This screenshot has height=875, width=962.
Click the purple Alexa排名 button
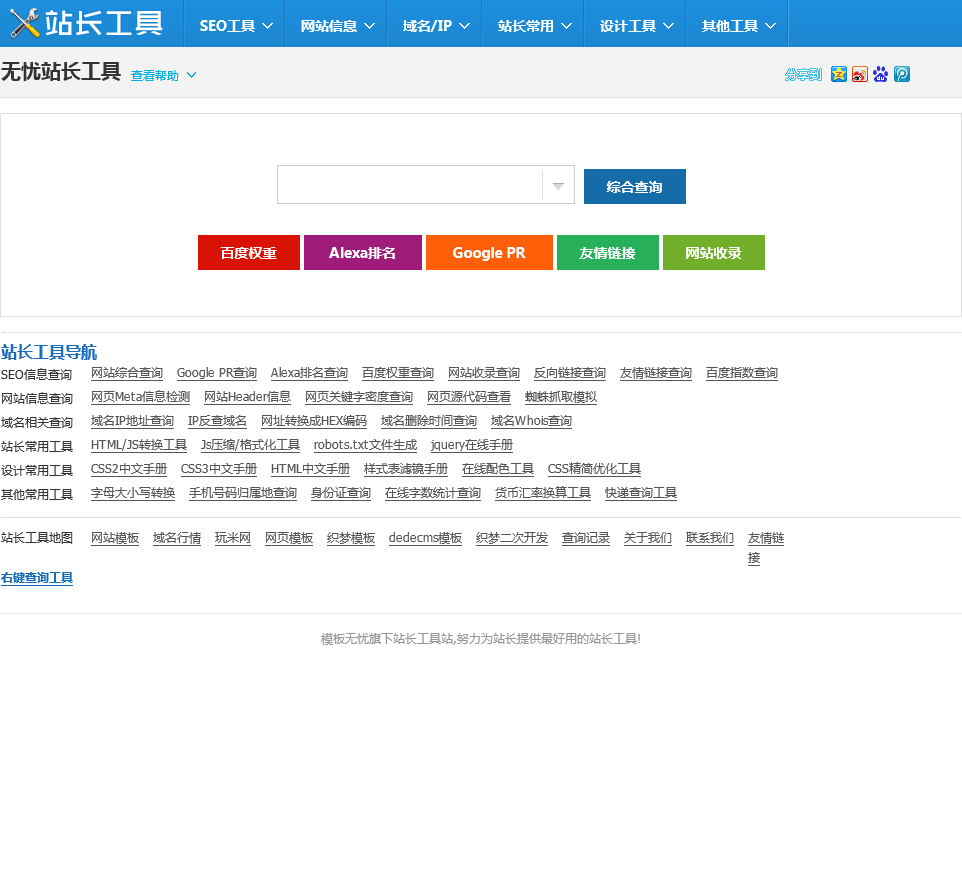point(363,253)
